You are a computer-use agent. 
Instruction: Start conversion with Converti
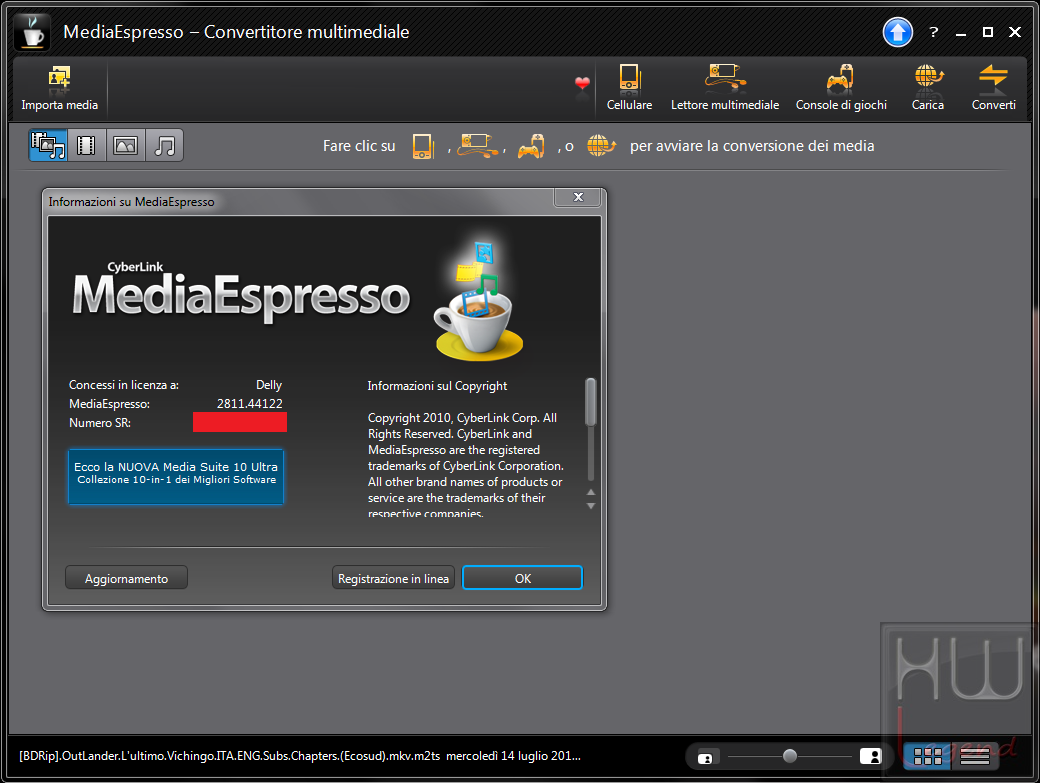pyautogui.click(x=993, y=88)
